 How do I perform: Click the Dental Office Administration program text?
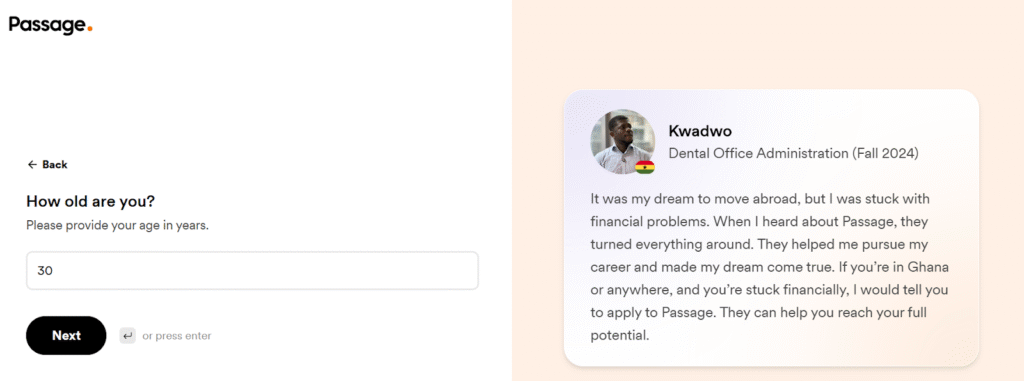[758, 154]
